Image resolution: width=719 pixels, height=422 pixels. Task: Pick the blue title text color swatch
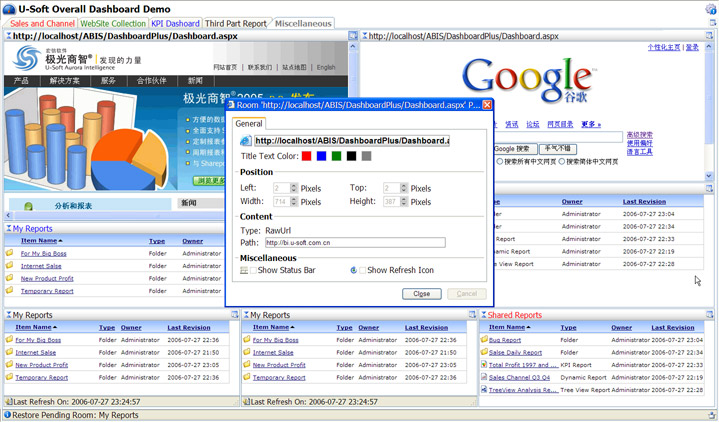[x=321, y=156]
